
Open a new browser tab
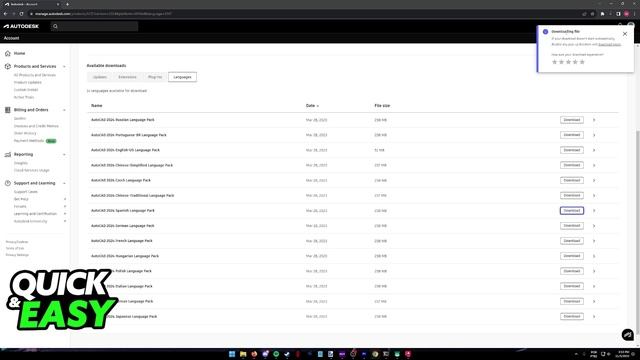click(67, 4)
